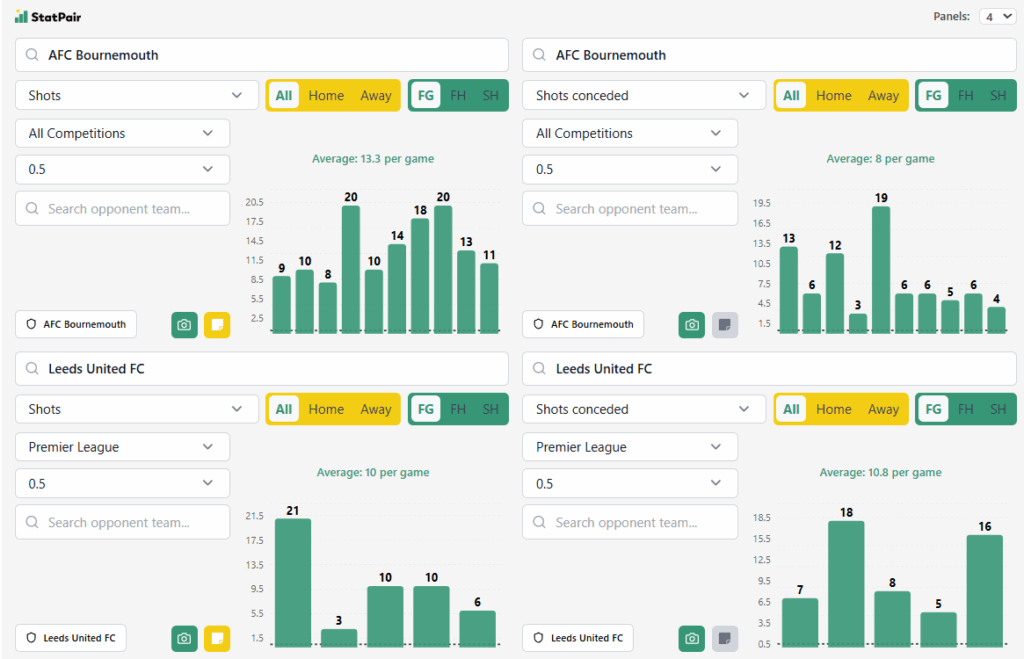Viewport: 1024px width, 659px height.
Task: Open the yellow note icon in the Leeds Shots panel
Action: pos(217,638)
